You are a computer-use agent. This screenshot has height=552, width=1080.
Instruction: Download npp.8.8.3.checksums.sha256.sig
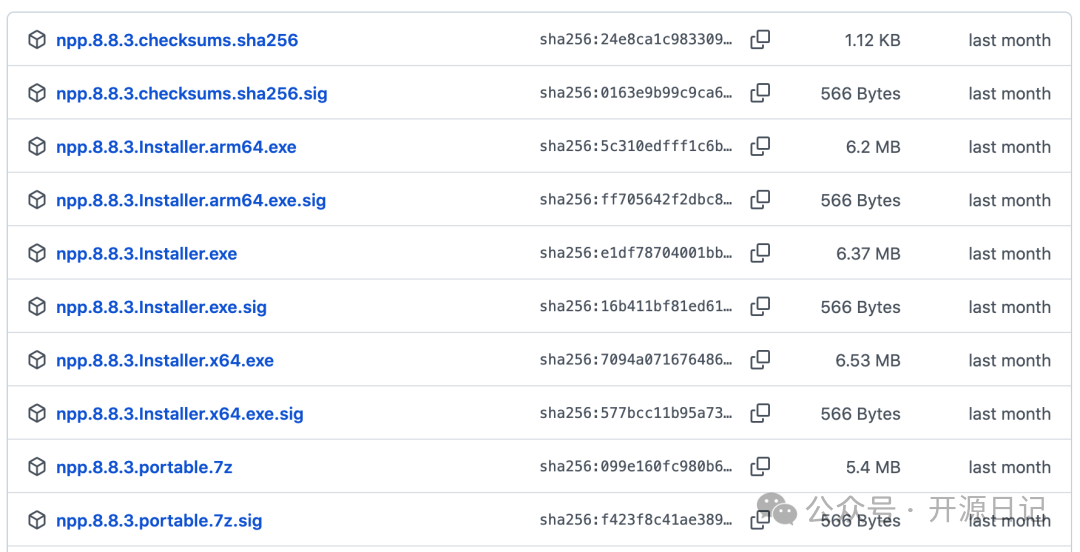click(191, 94)
